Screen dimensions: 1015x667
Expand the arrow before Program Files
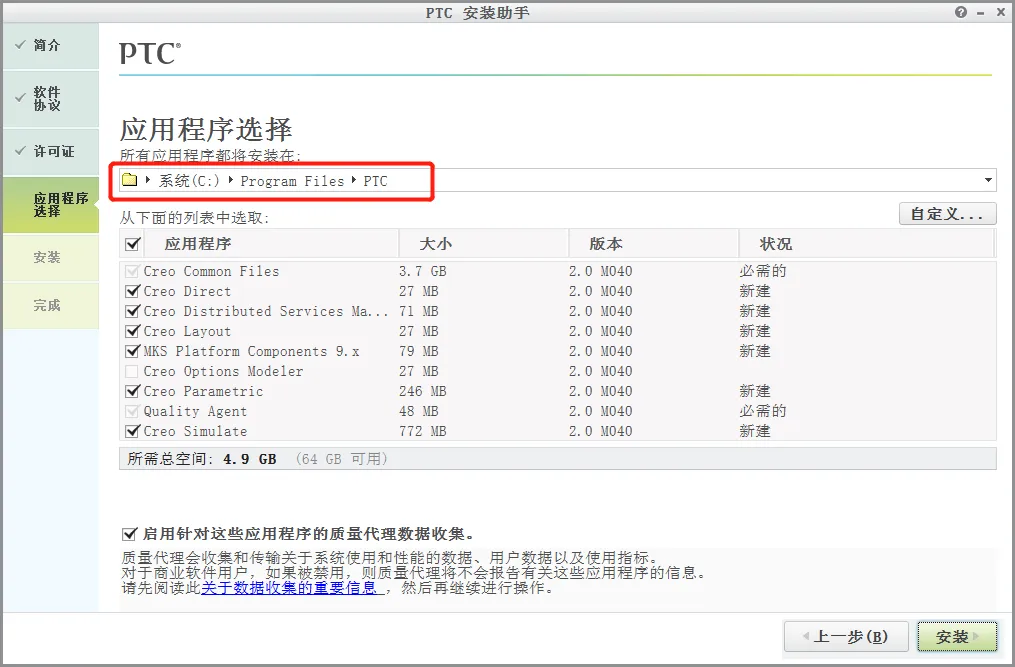(230, 180)
